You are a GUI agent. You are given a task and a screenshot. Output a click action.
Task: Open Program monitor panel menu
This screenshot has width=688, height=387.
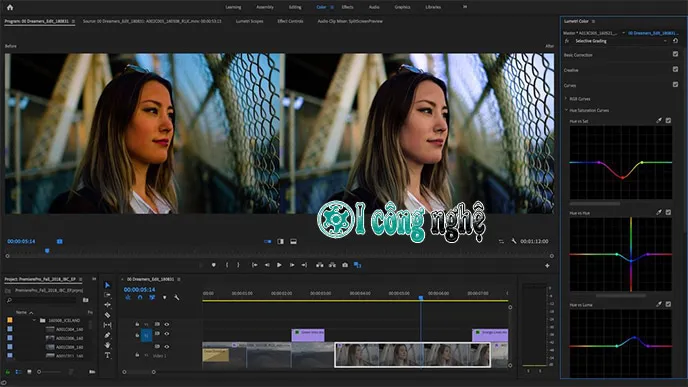coord(73,21)
